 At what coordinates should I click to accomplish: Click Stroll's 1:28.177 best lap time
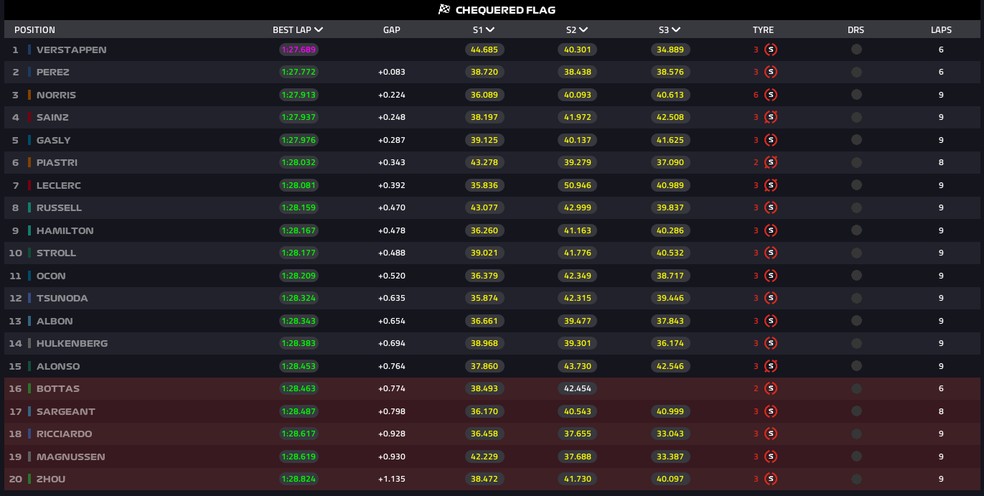pos(299,253)
